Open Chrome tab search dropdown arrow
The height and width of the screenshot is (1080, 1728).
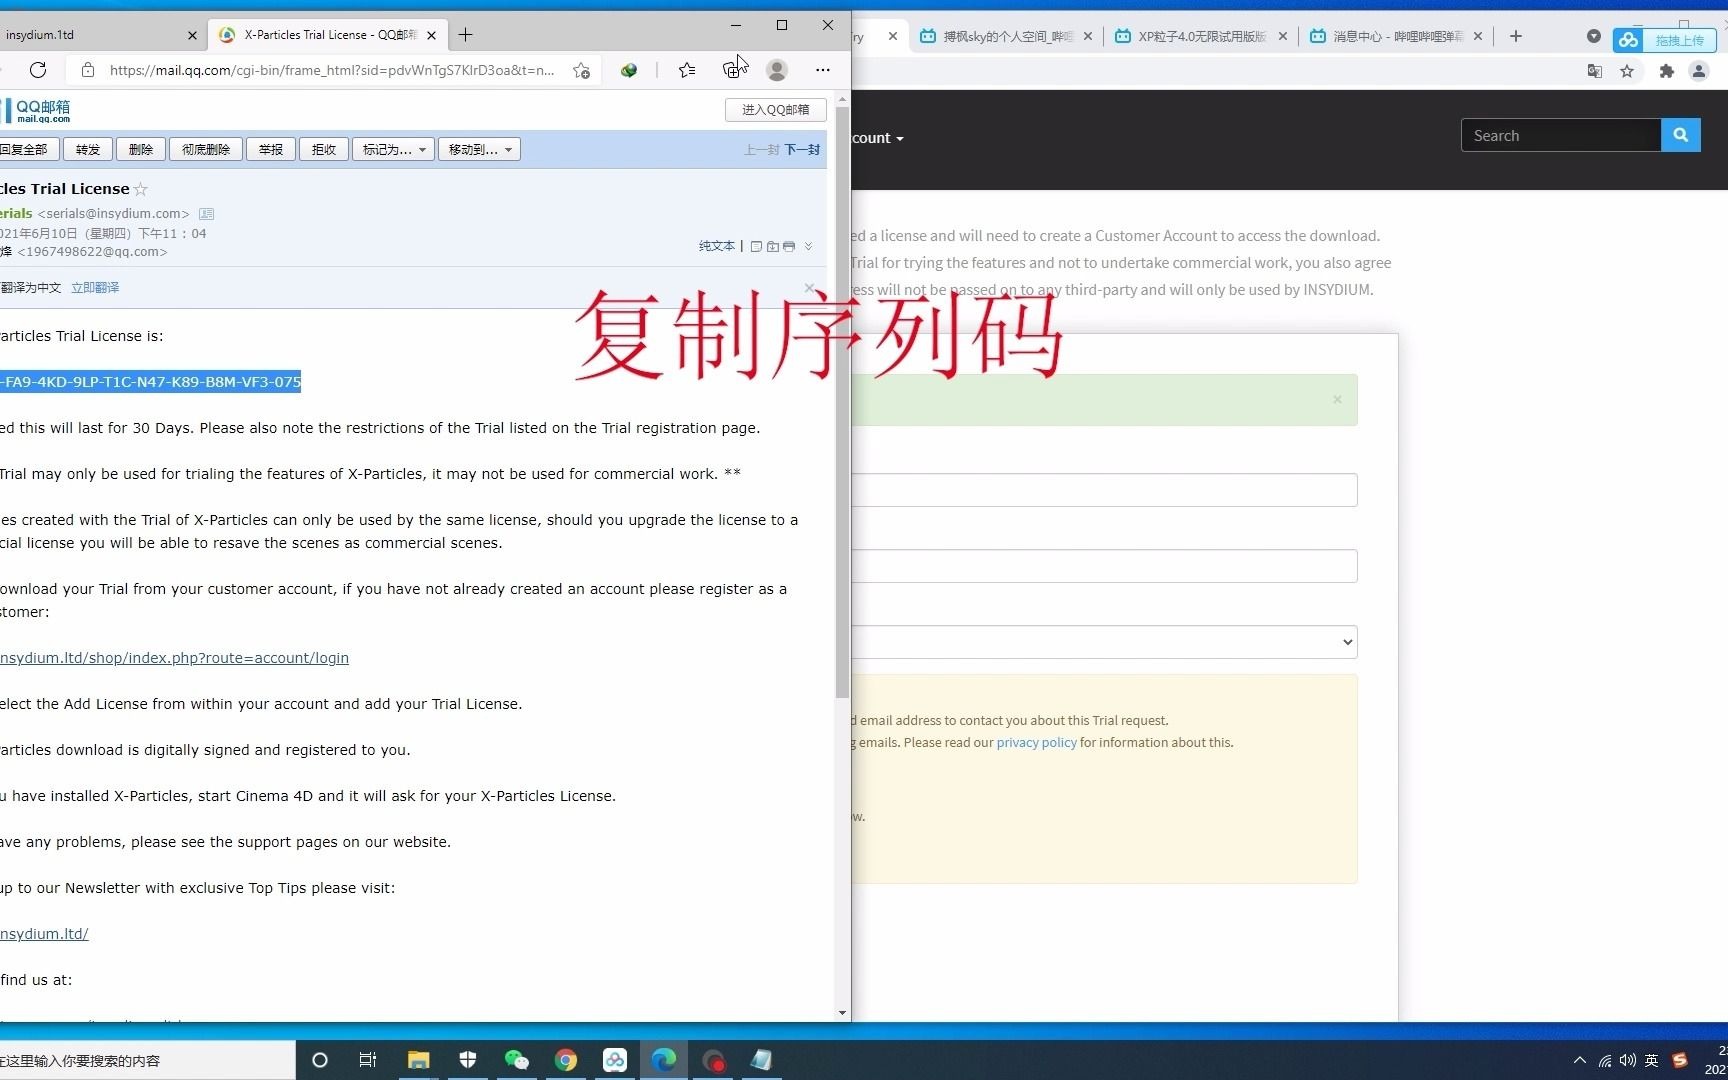tap(1593, 37)
